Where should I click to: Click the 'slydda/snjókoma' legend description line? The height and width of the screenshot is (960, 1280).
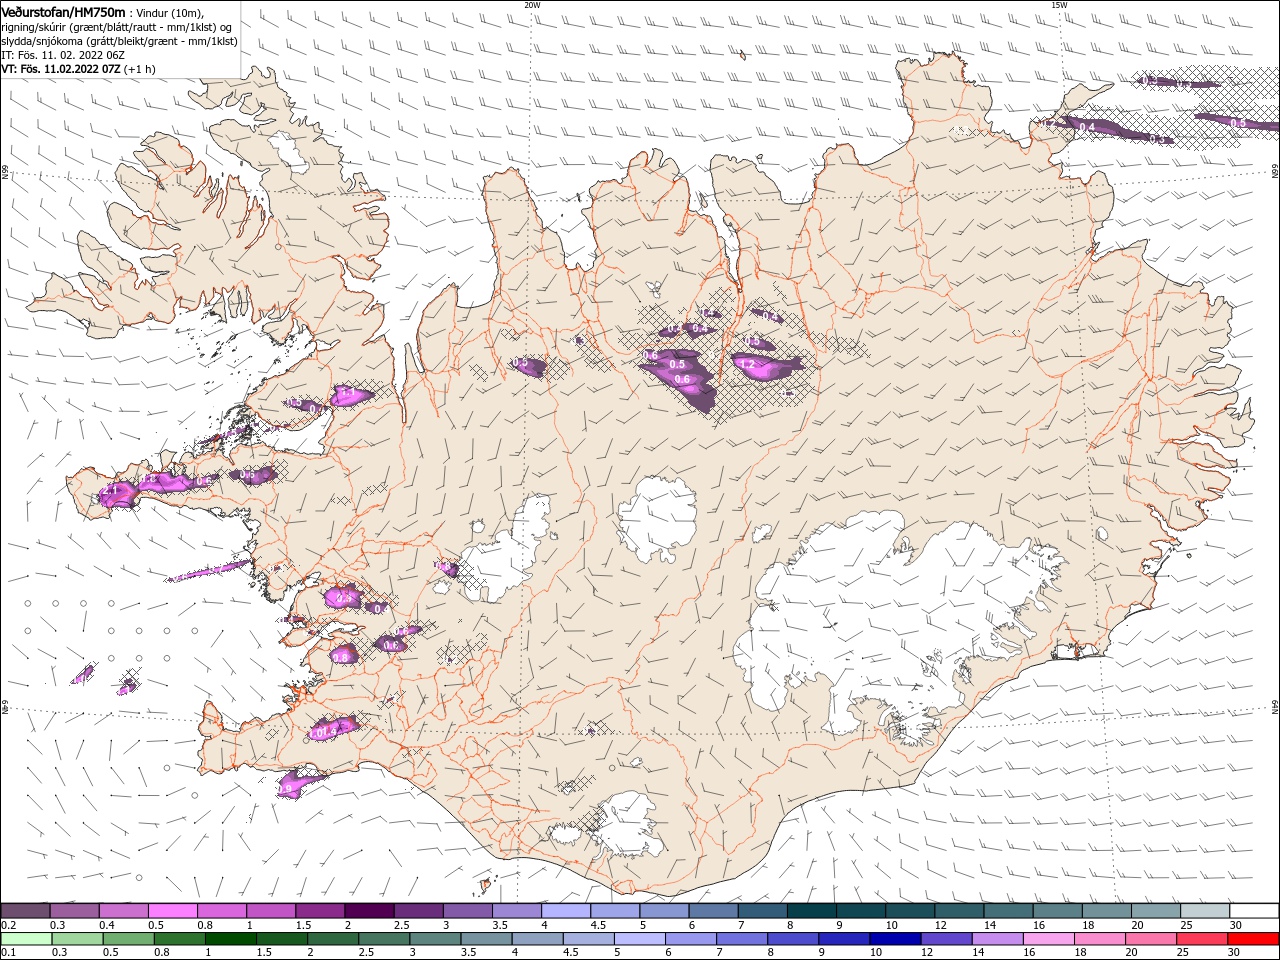(x=120, y=41)
